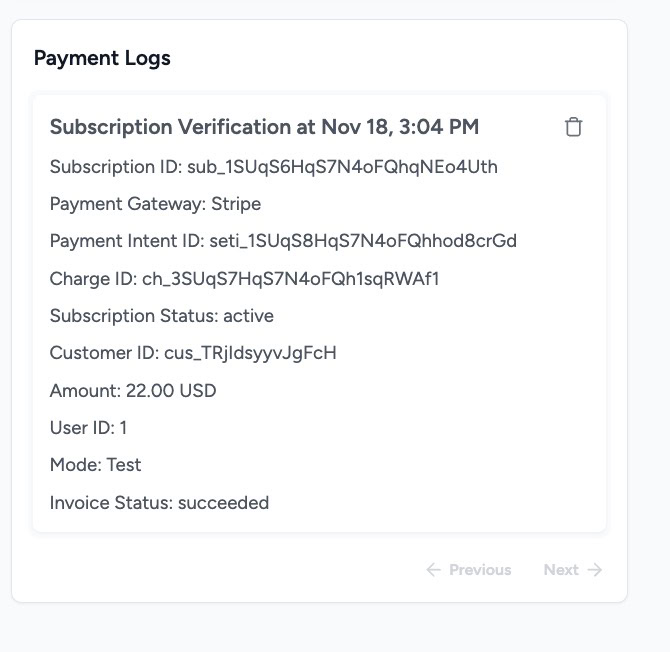Click the Amount: 22.00 USD line
Screen dimensions: 670x652
pyautogui.click(x=133, y=390)
